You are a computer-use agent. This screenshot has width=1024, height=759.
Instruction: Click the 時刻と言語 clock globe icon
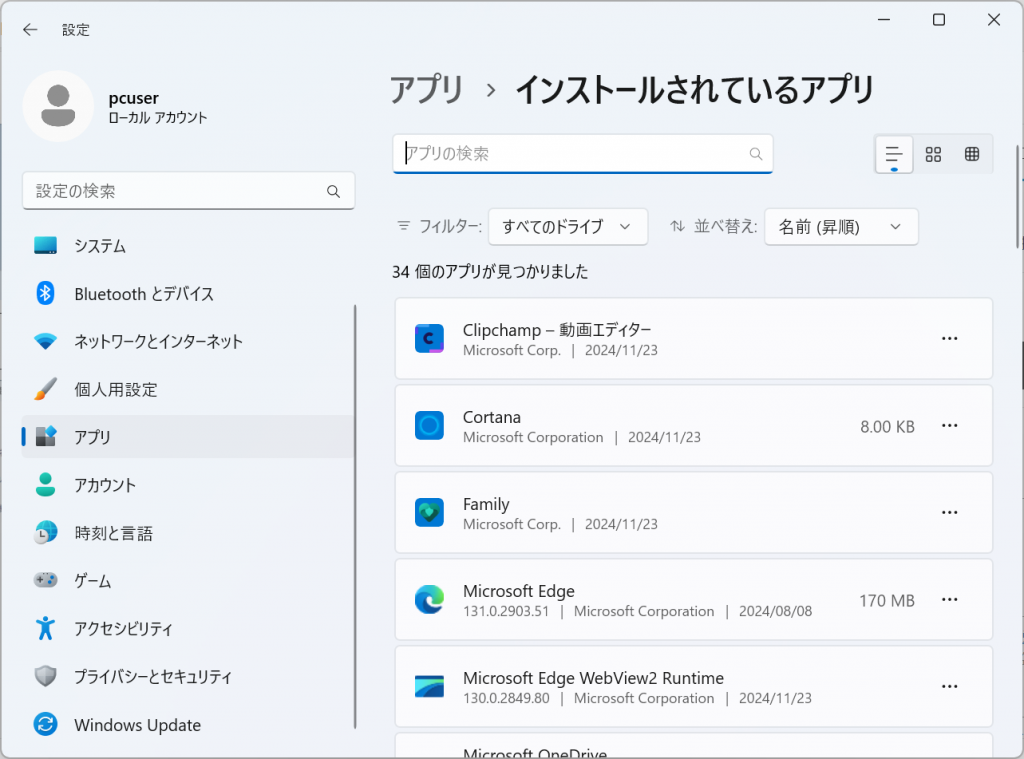[x=46, y=533]
